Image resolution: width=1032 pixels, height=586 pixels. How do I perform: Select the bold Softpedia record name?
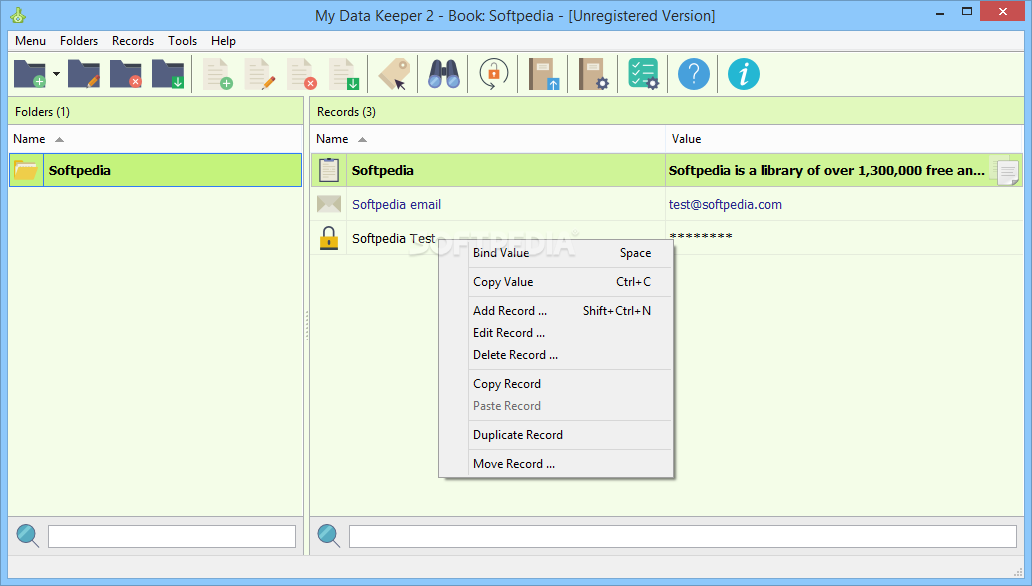[382, 171]
